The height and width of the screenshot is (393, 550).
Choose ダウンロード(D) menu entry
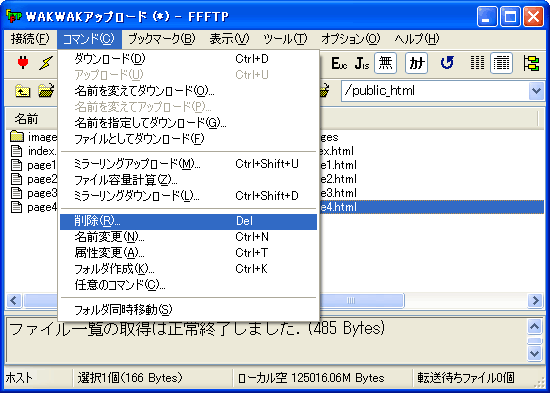[189, 59]
